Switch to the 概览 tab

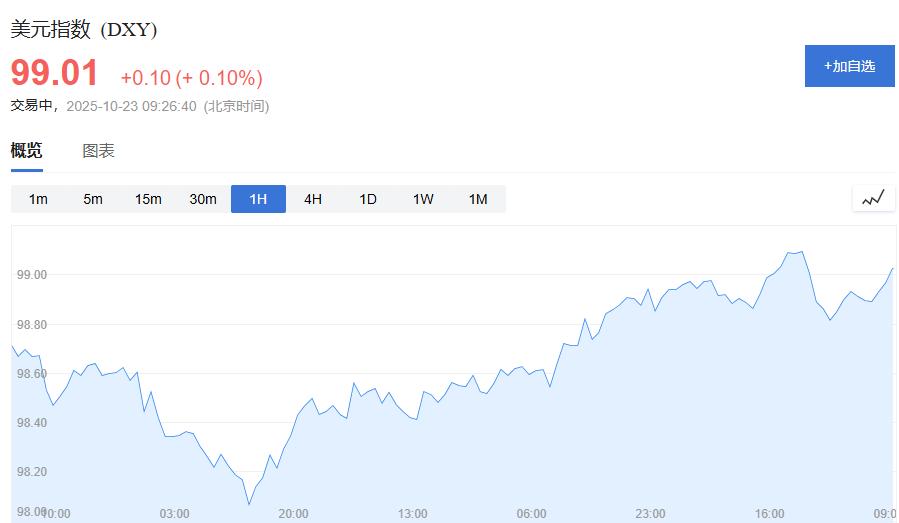27,151
